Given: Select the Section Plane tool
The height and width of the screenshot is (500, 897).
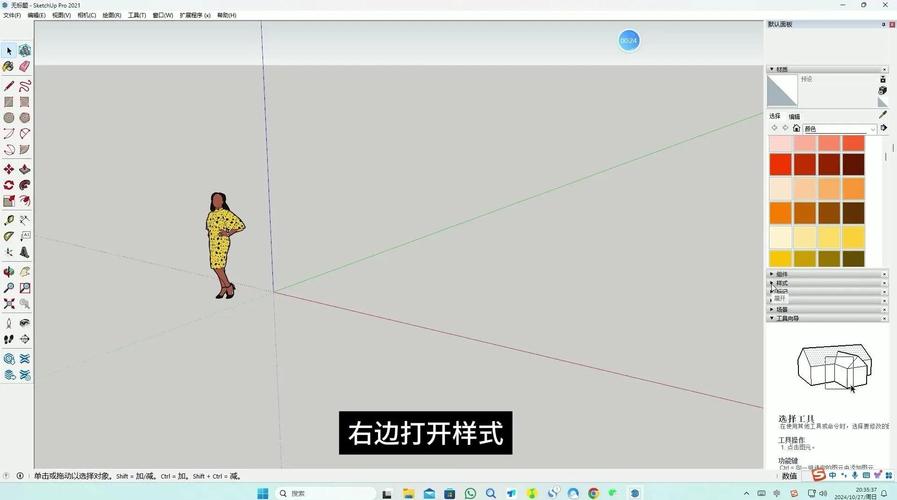Looking at the screenshot, I should tap(25, 339).
